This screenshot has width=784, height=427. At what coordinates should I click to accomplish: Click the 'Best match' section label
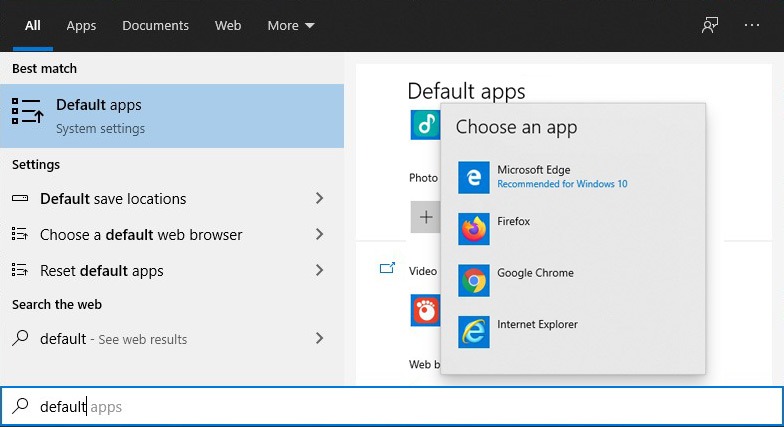[x=44, y=68]
